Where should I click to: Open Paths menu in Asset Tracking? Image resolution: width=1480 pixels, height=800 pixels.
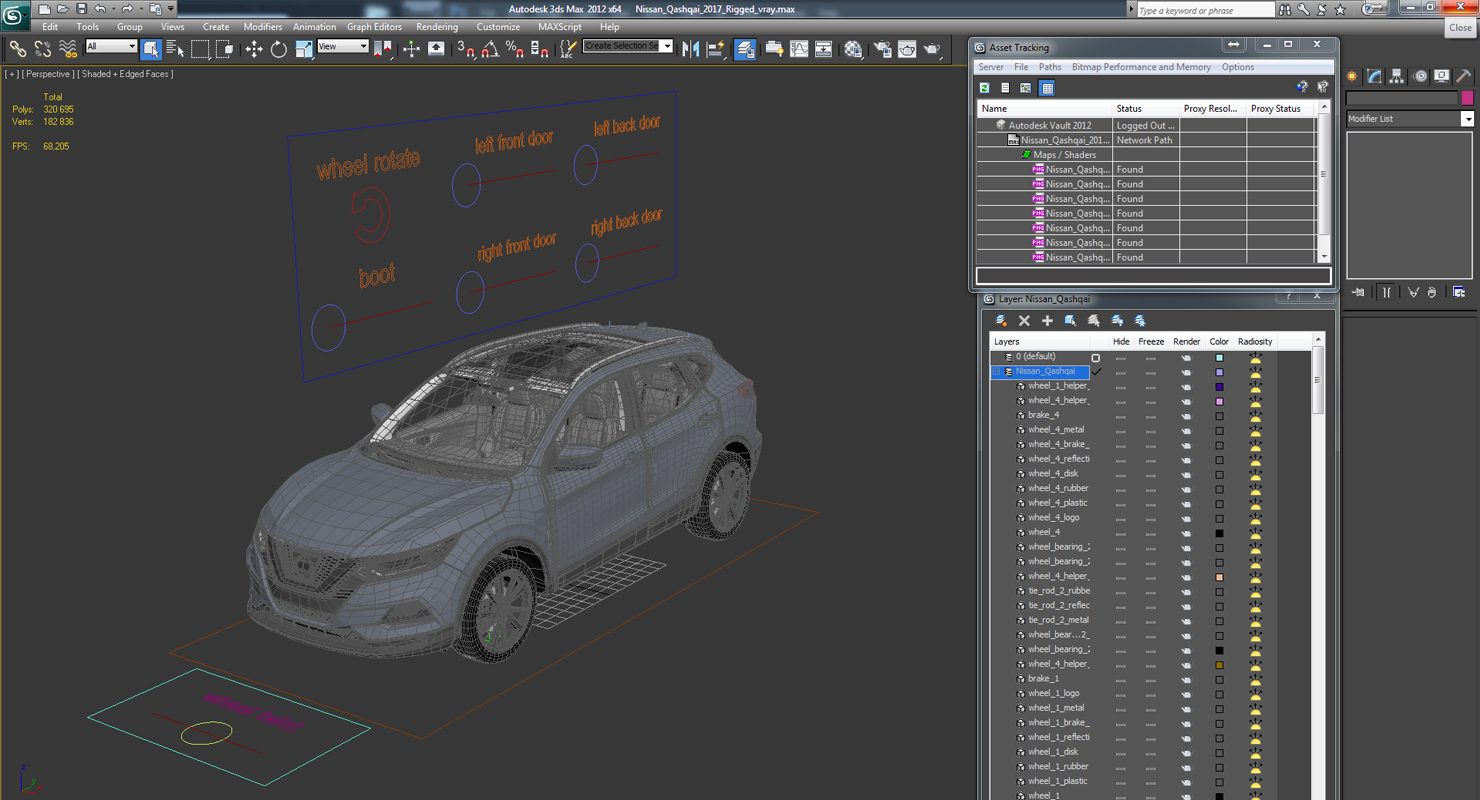[x=1050, y=67]
